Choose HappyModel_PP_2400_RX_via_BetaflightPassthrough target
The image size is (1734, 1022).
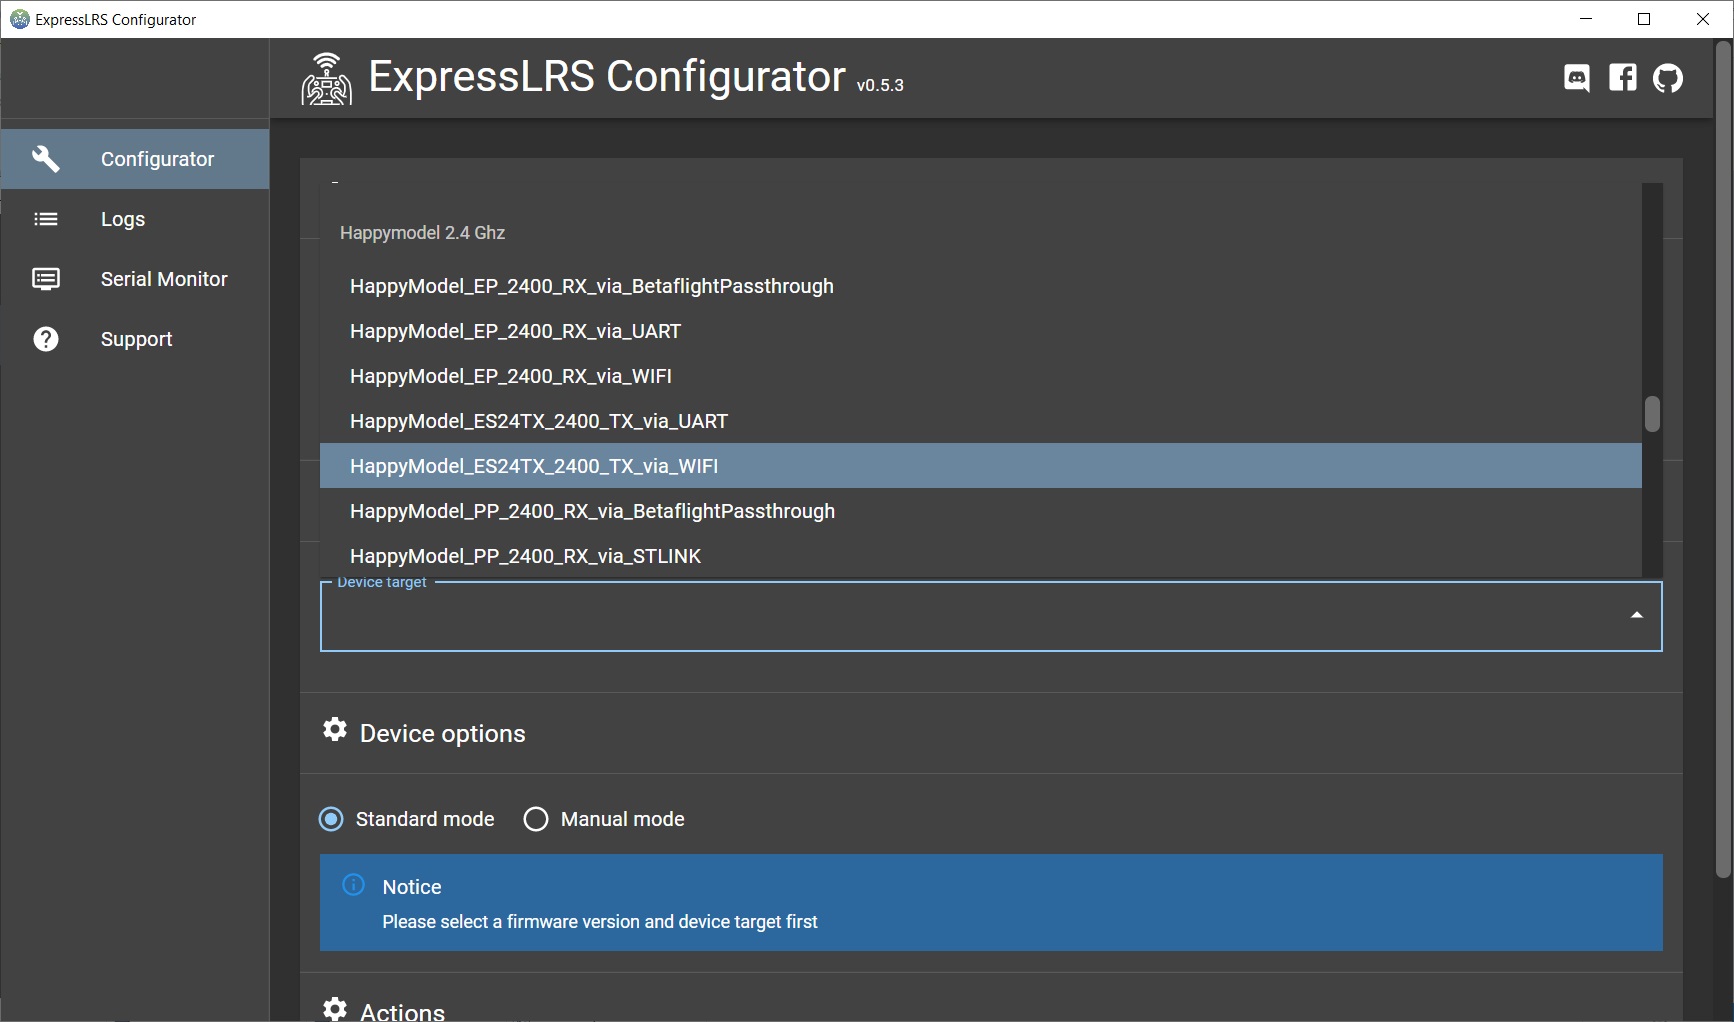(981, 511)
